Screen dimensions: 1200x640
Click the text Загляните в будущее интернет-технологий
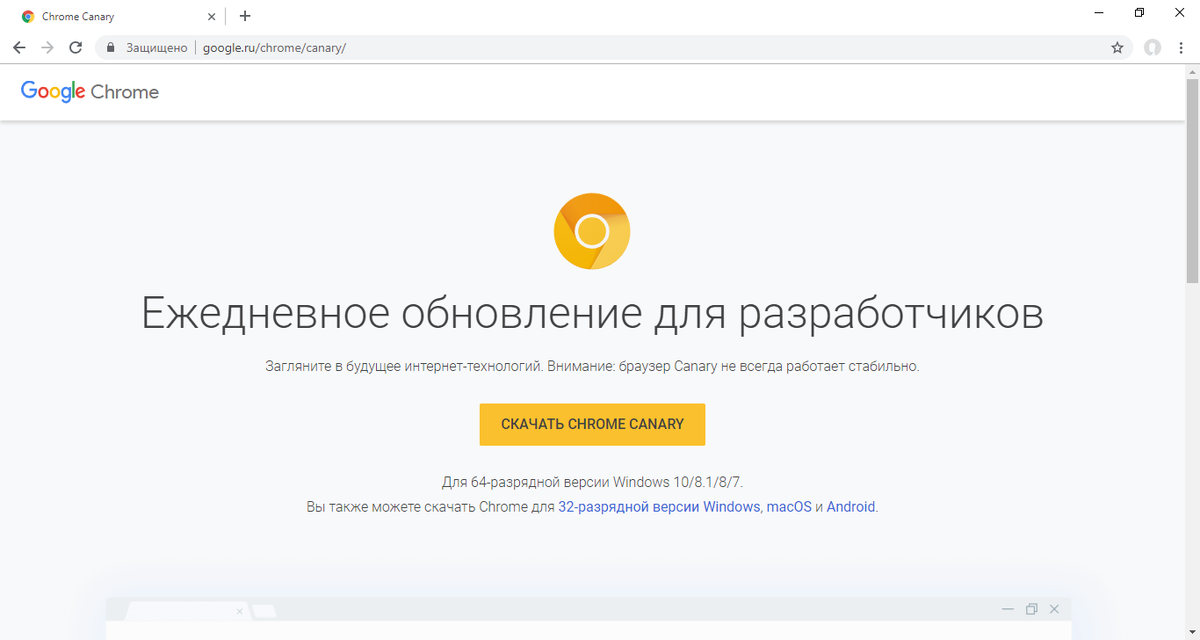[404, 367]
